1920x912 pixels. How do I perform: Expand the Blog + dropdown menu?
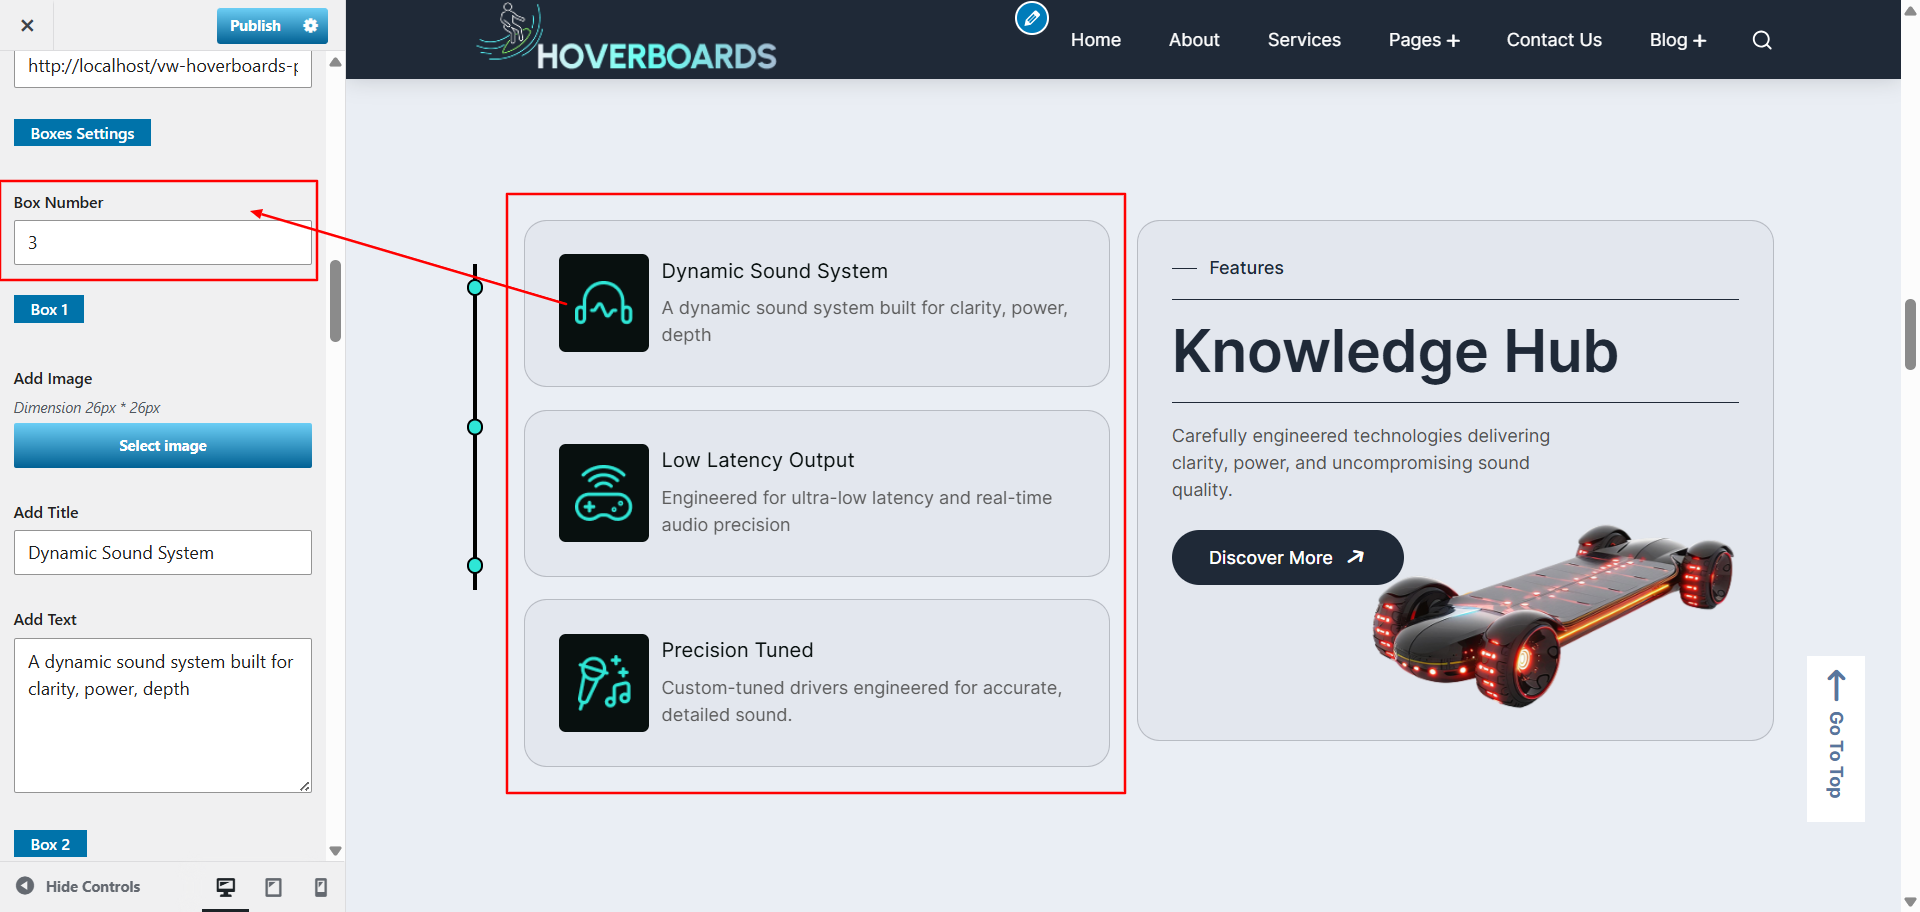[1678, 40]
